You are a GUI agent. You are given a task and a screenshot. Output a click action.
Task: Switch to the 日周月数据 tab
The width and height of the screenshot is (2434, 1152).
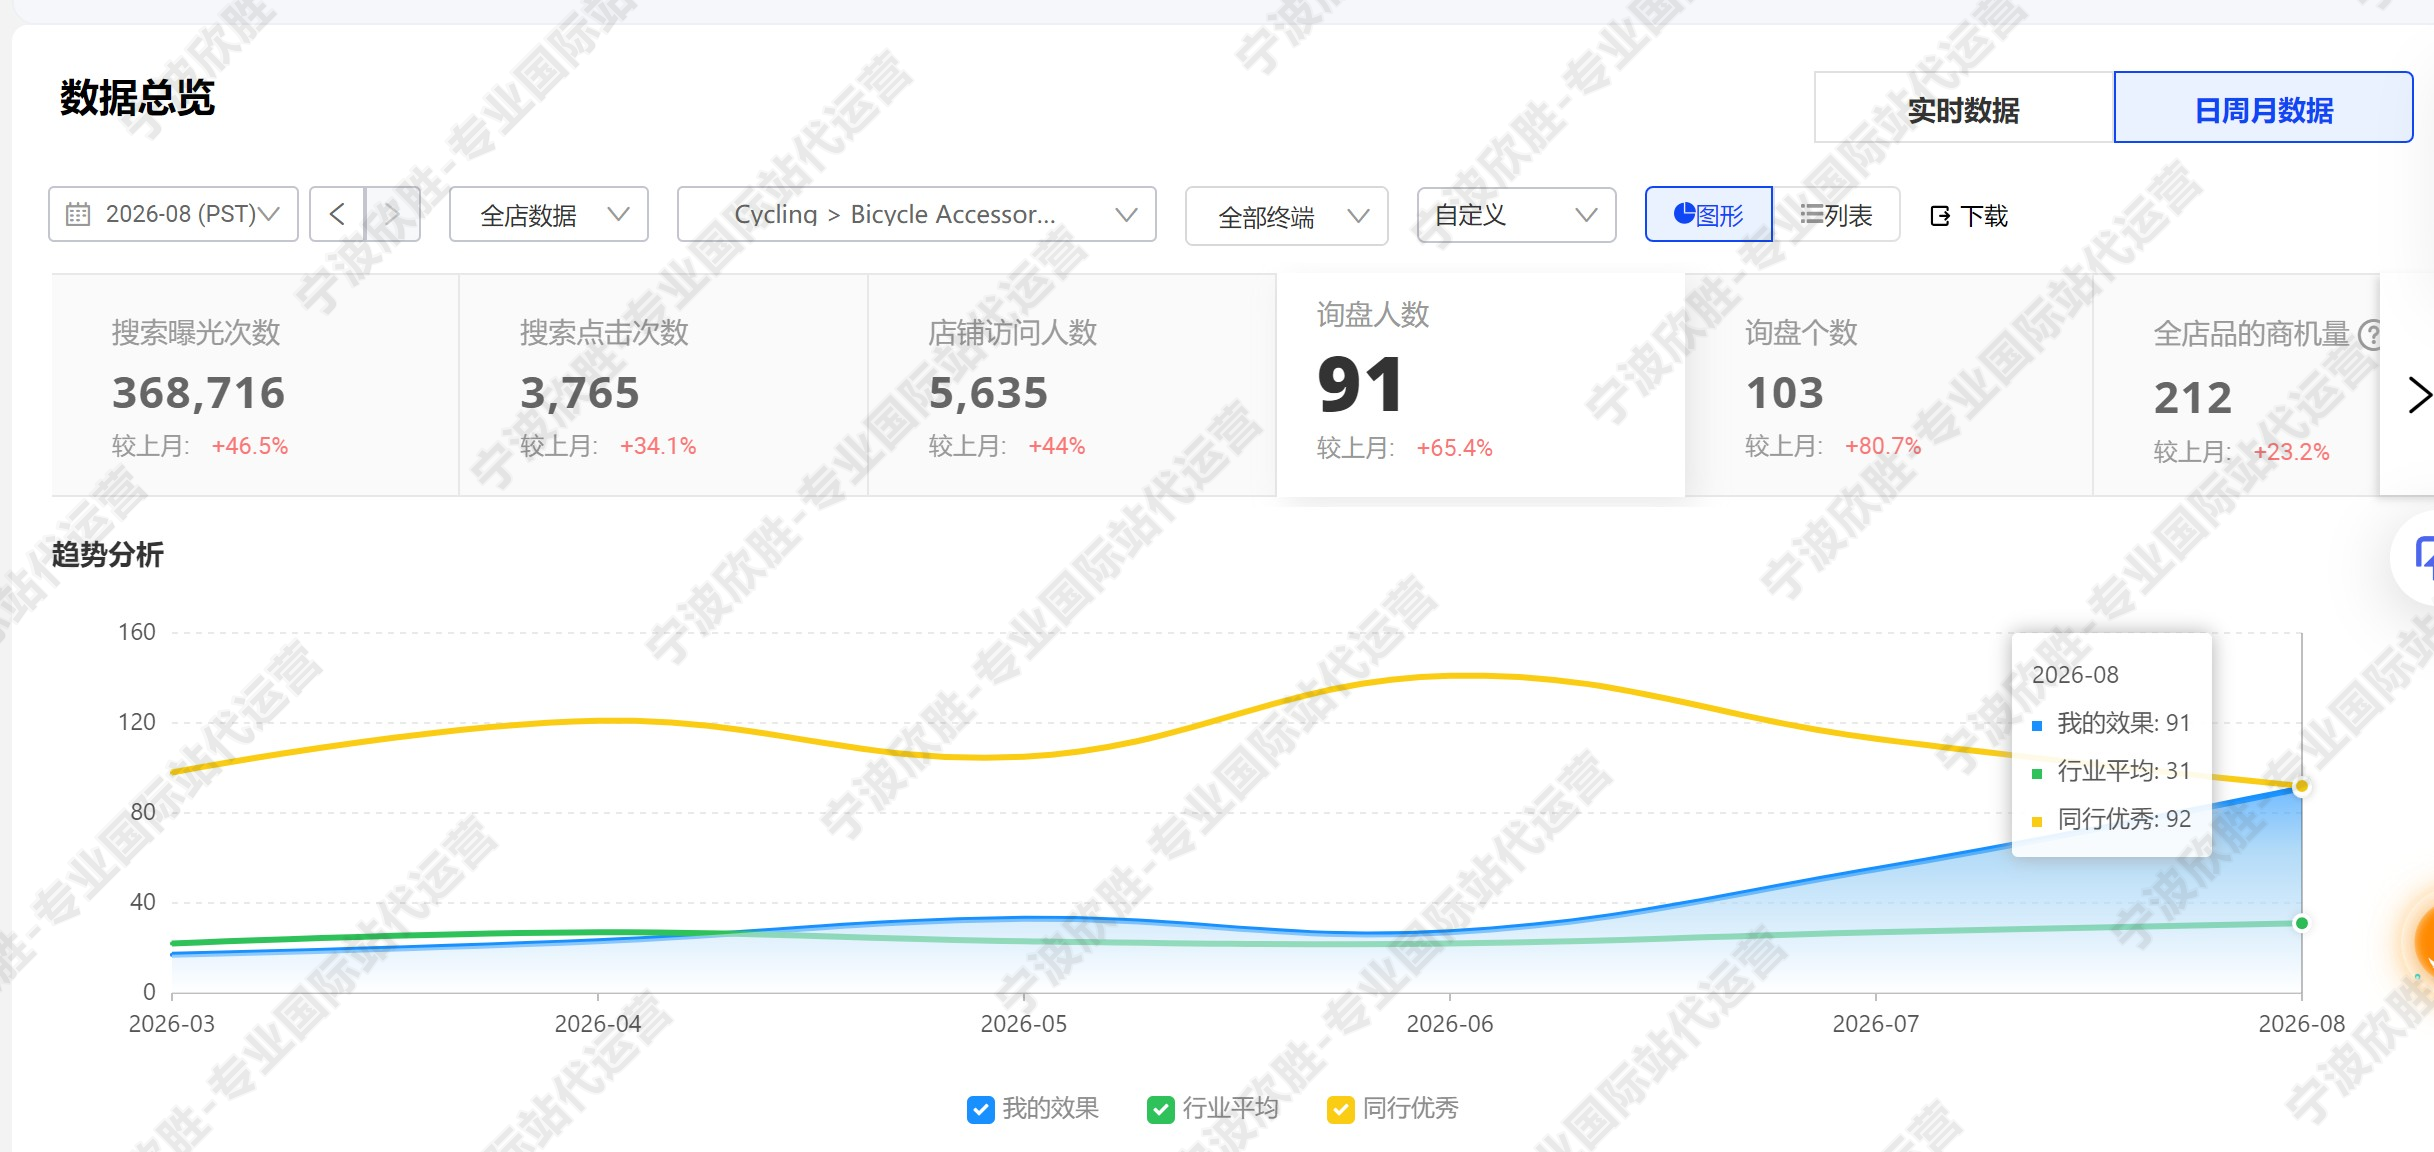click(x=2263, y=108)
